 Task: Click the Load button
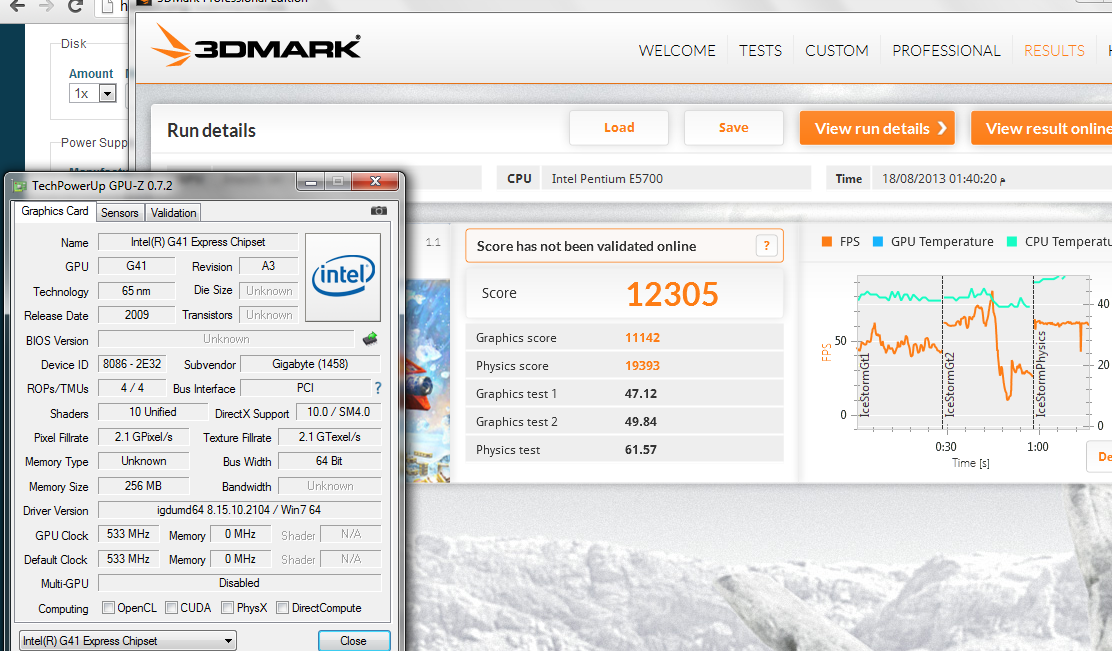tap(618, 128)
